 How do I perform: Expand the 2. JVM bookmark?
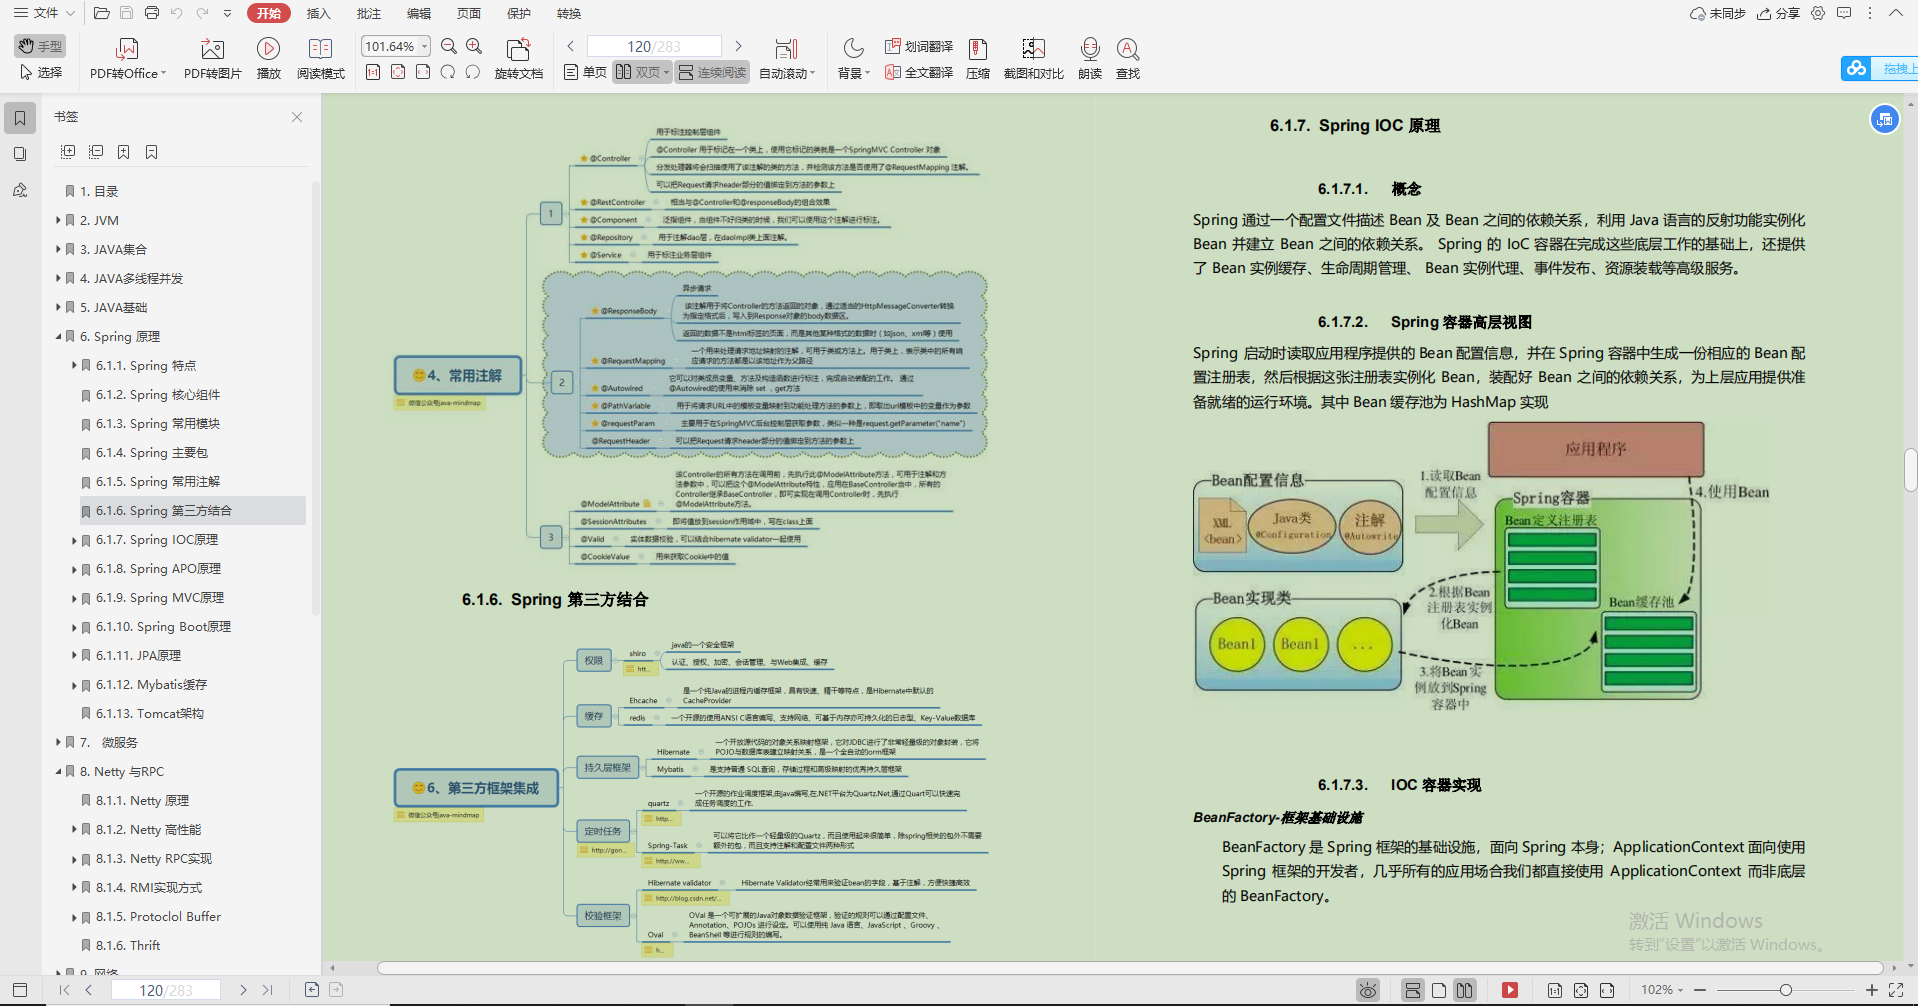coord(58,220)
